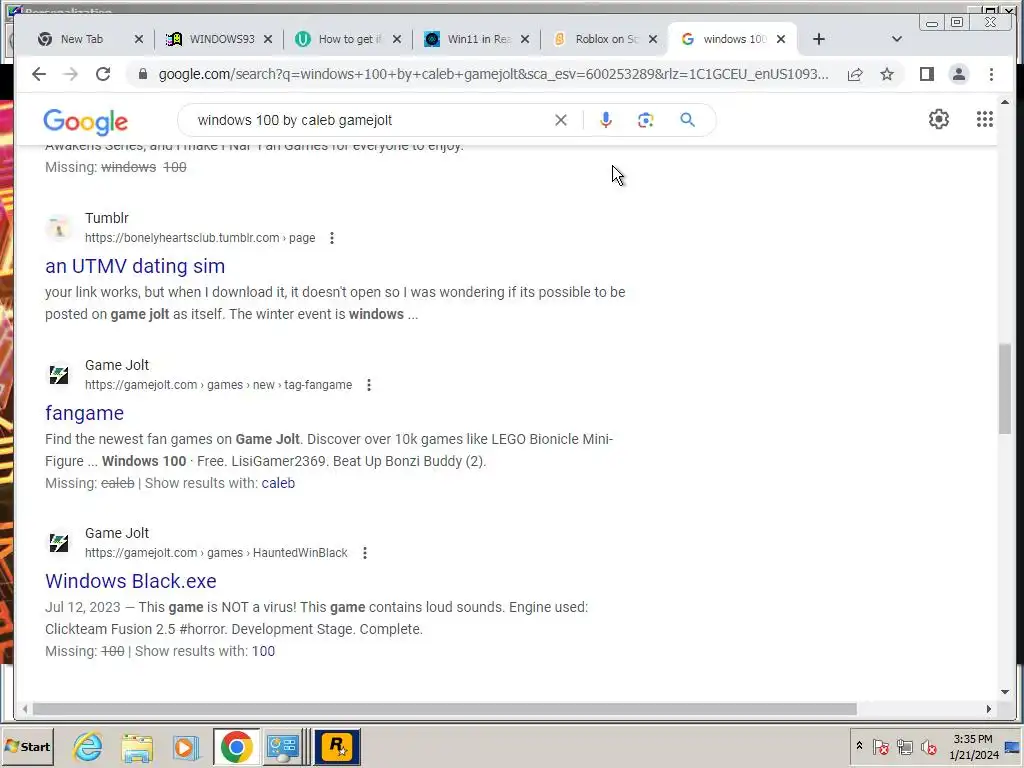Show results with '100' link
The image size is (1024, 768).
pos(263,651)
